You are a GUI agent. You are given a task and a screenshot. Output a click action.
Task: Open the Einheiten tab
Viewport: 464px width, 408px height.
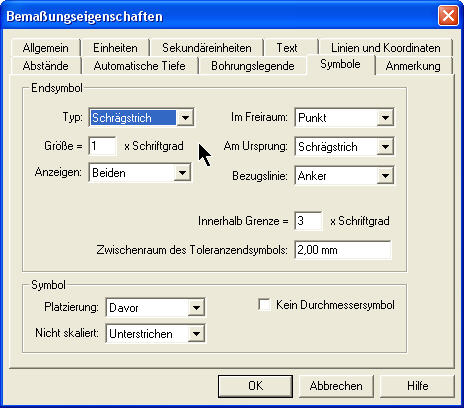(115, 48)
